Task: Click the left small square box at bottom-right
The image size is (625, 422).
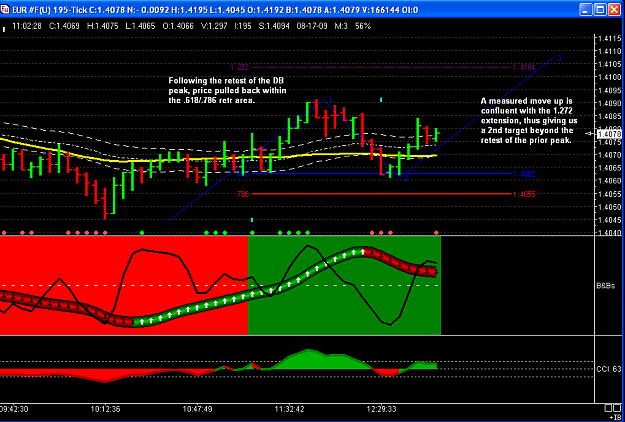Action: (x=609, y=407)
